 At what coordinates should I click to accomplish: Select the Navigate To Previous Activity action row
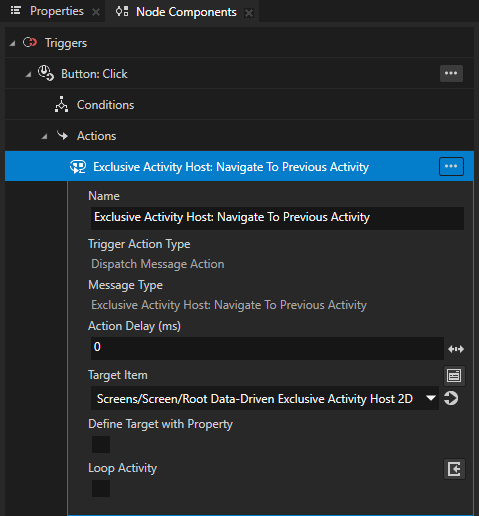pos(239,166)
